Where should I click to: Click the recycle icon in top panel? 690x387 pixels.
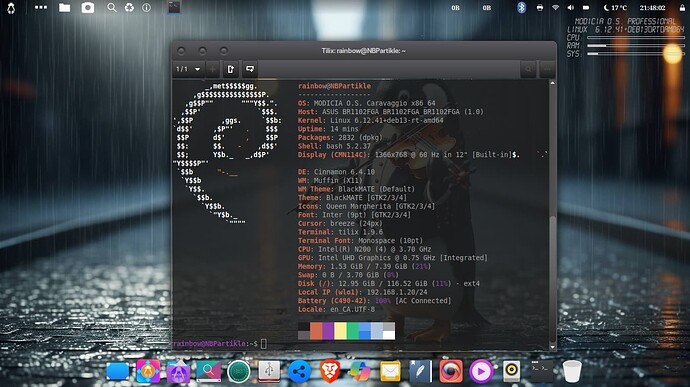point(129,7)
